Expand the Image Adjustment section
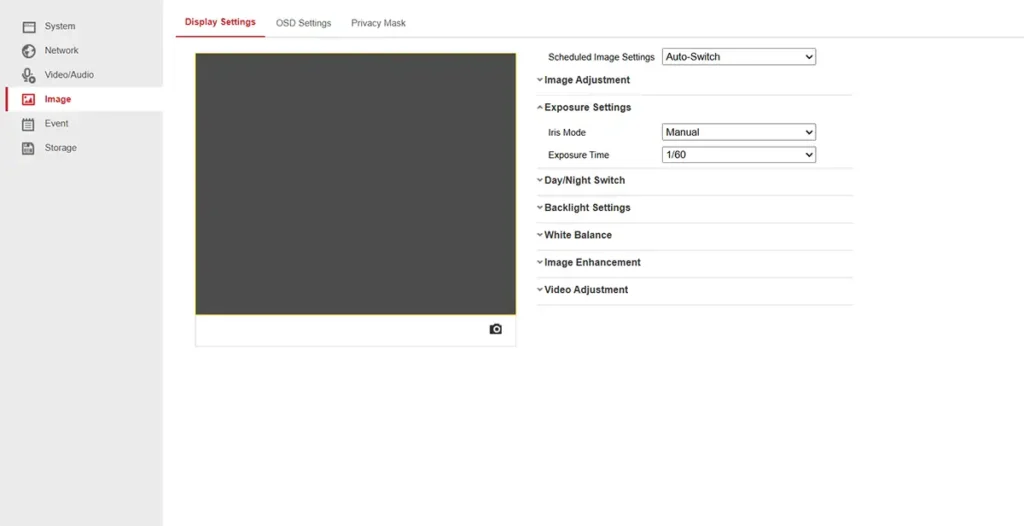 (x=586, y=80)
